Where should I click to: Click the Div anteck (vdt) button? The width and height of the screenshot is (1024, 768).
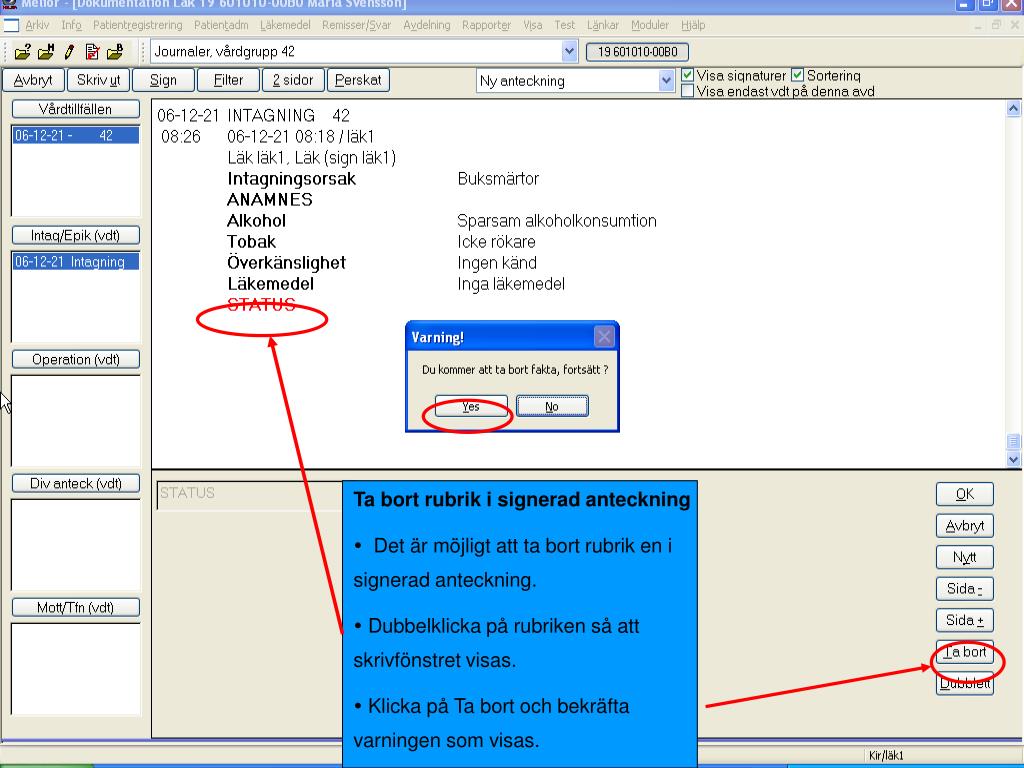76,483
